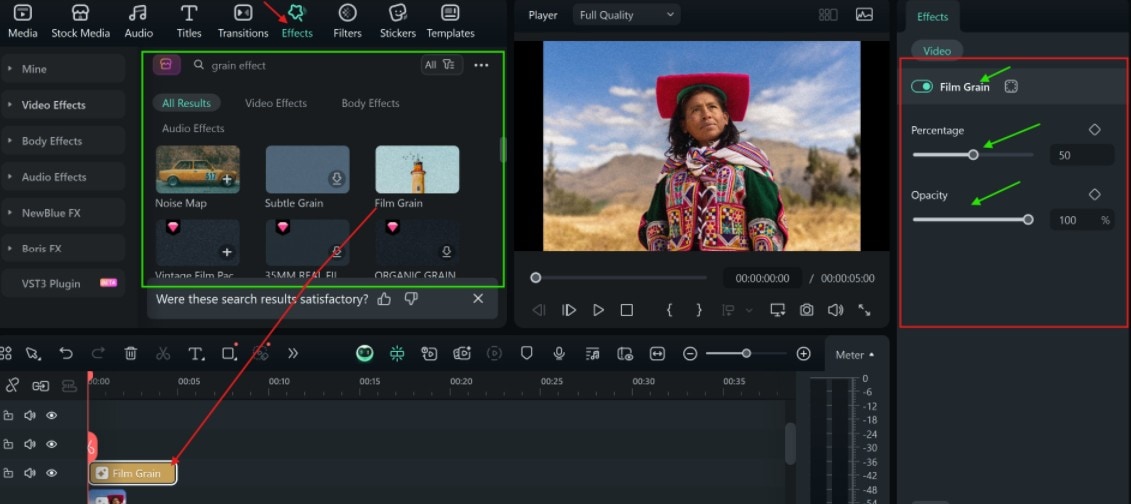Open the Media tab
Image resolution: width=1131 pixels, height=504 pixels.
coord(22,22)
